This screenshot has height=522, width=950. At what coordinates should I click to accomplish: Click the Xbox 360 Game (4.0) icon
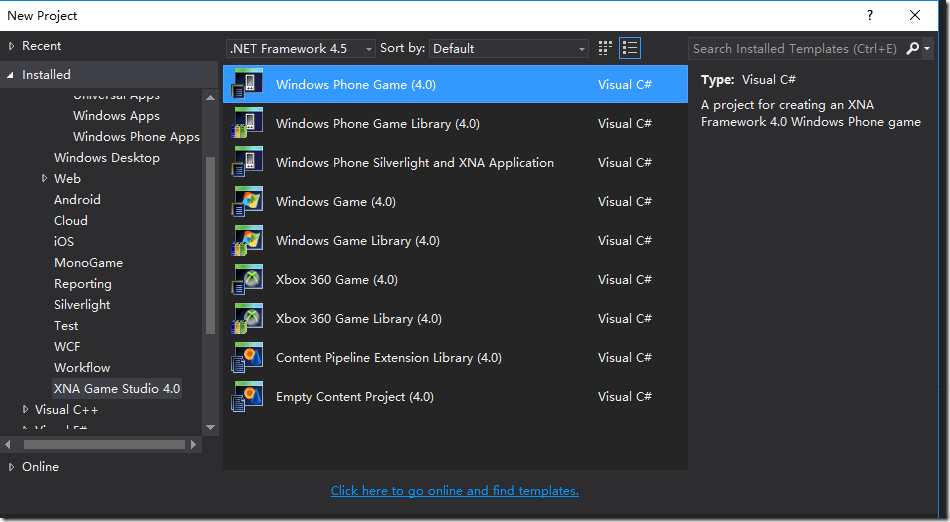click(x=247, y=279)
